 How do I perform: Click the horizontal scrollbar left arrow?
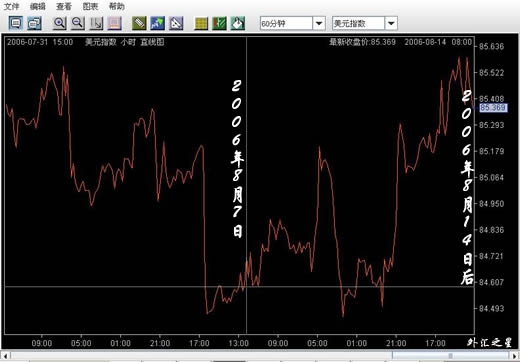(5, 355)
